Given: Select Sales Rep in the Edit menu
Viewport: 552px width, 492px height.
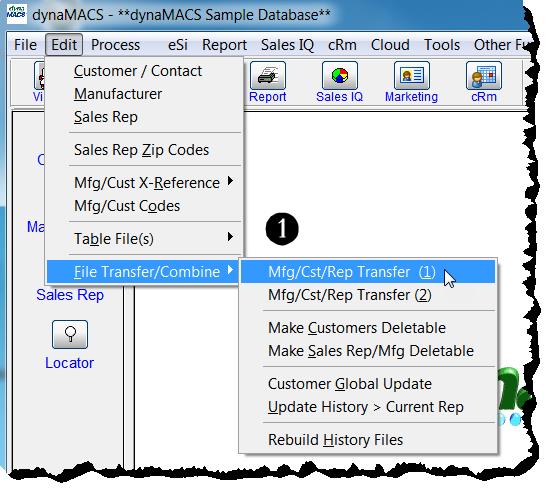Looking at the screenshot, I should click(x=145, y=117).
